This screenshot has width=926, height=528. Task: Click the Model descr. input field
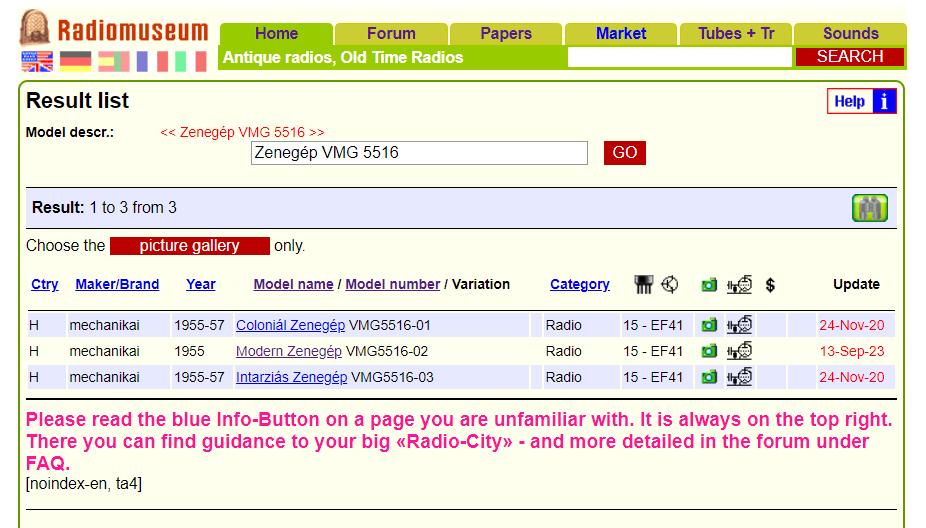pos(419,153)
